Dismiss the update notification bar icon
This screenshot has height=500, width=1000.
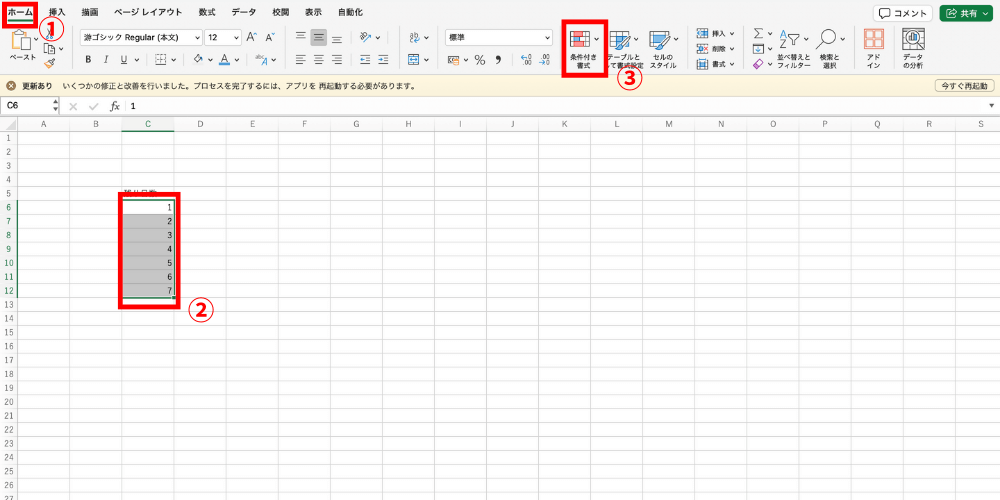(x=11, y=85)
